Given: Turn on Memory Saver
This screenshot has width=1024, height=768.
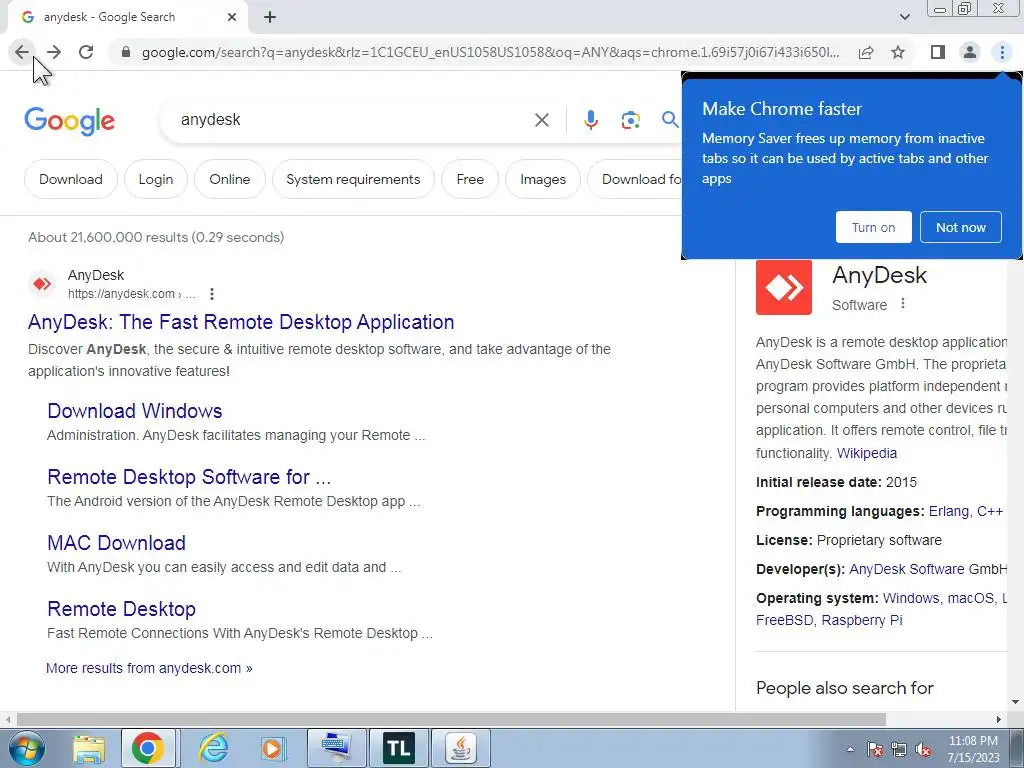Looking at the screenshot, I should coord(873,227).
